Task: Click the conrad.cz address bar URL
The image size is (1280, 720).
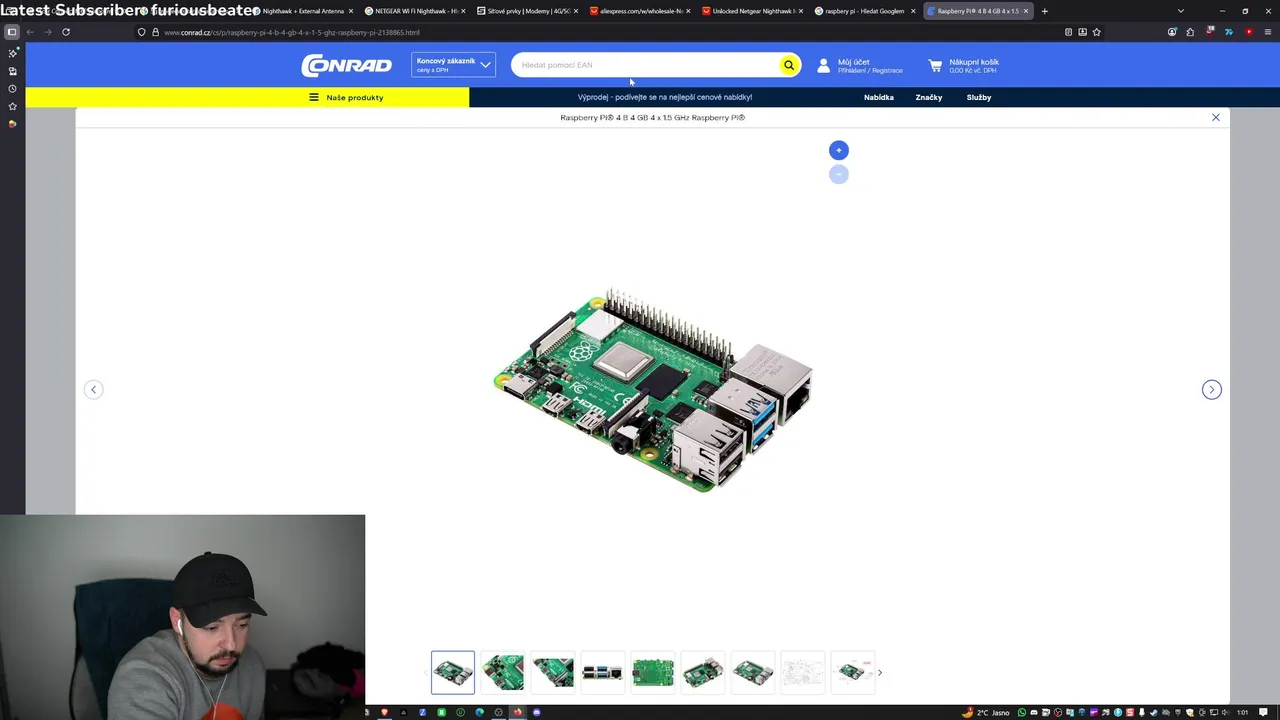Action: (x=292, y=32)
